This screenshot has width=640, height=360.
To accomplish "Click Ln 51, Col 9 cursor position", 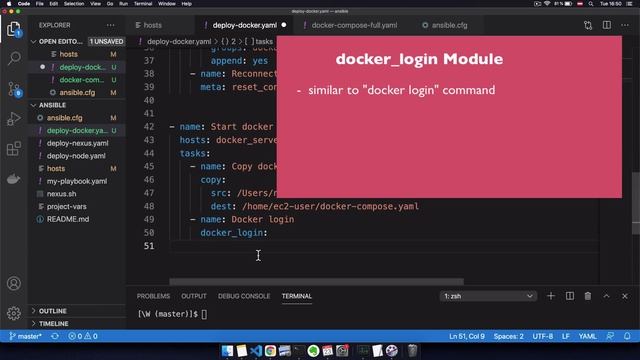I will (467, 336).
